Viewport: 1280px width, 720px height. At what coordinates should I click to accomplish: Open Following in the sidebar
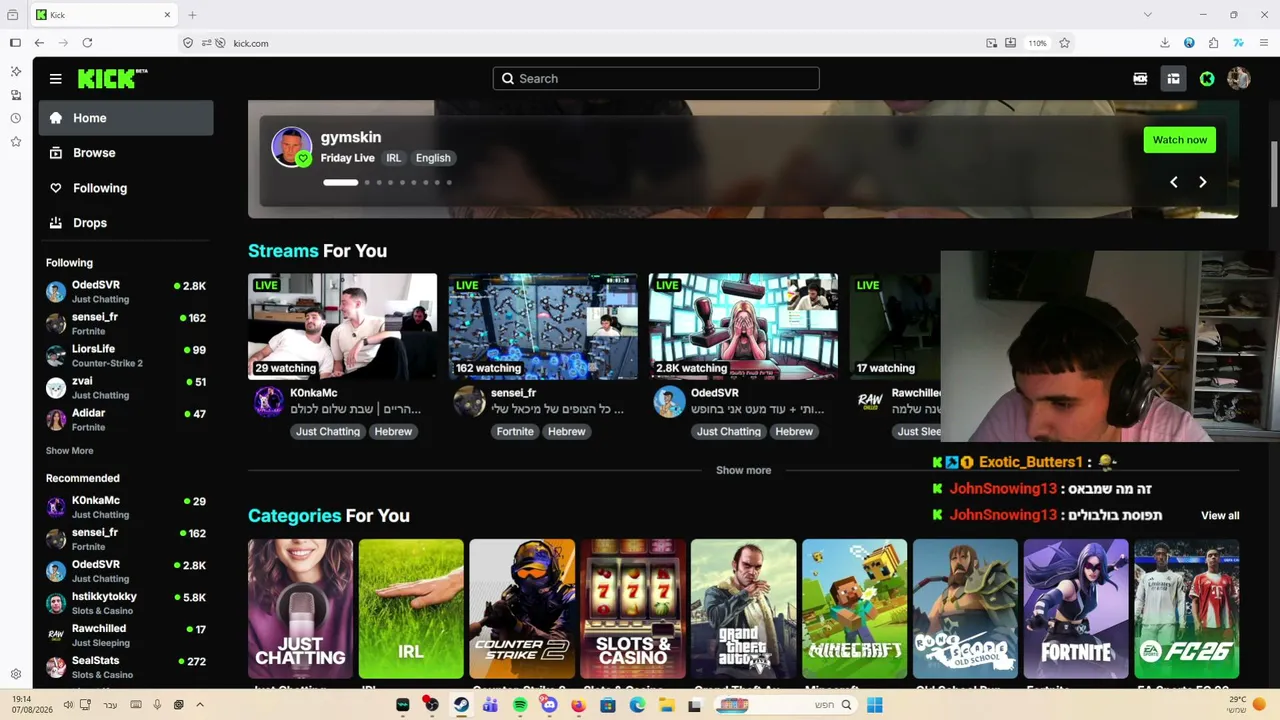(126, 188)
